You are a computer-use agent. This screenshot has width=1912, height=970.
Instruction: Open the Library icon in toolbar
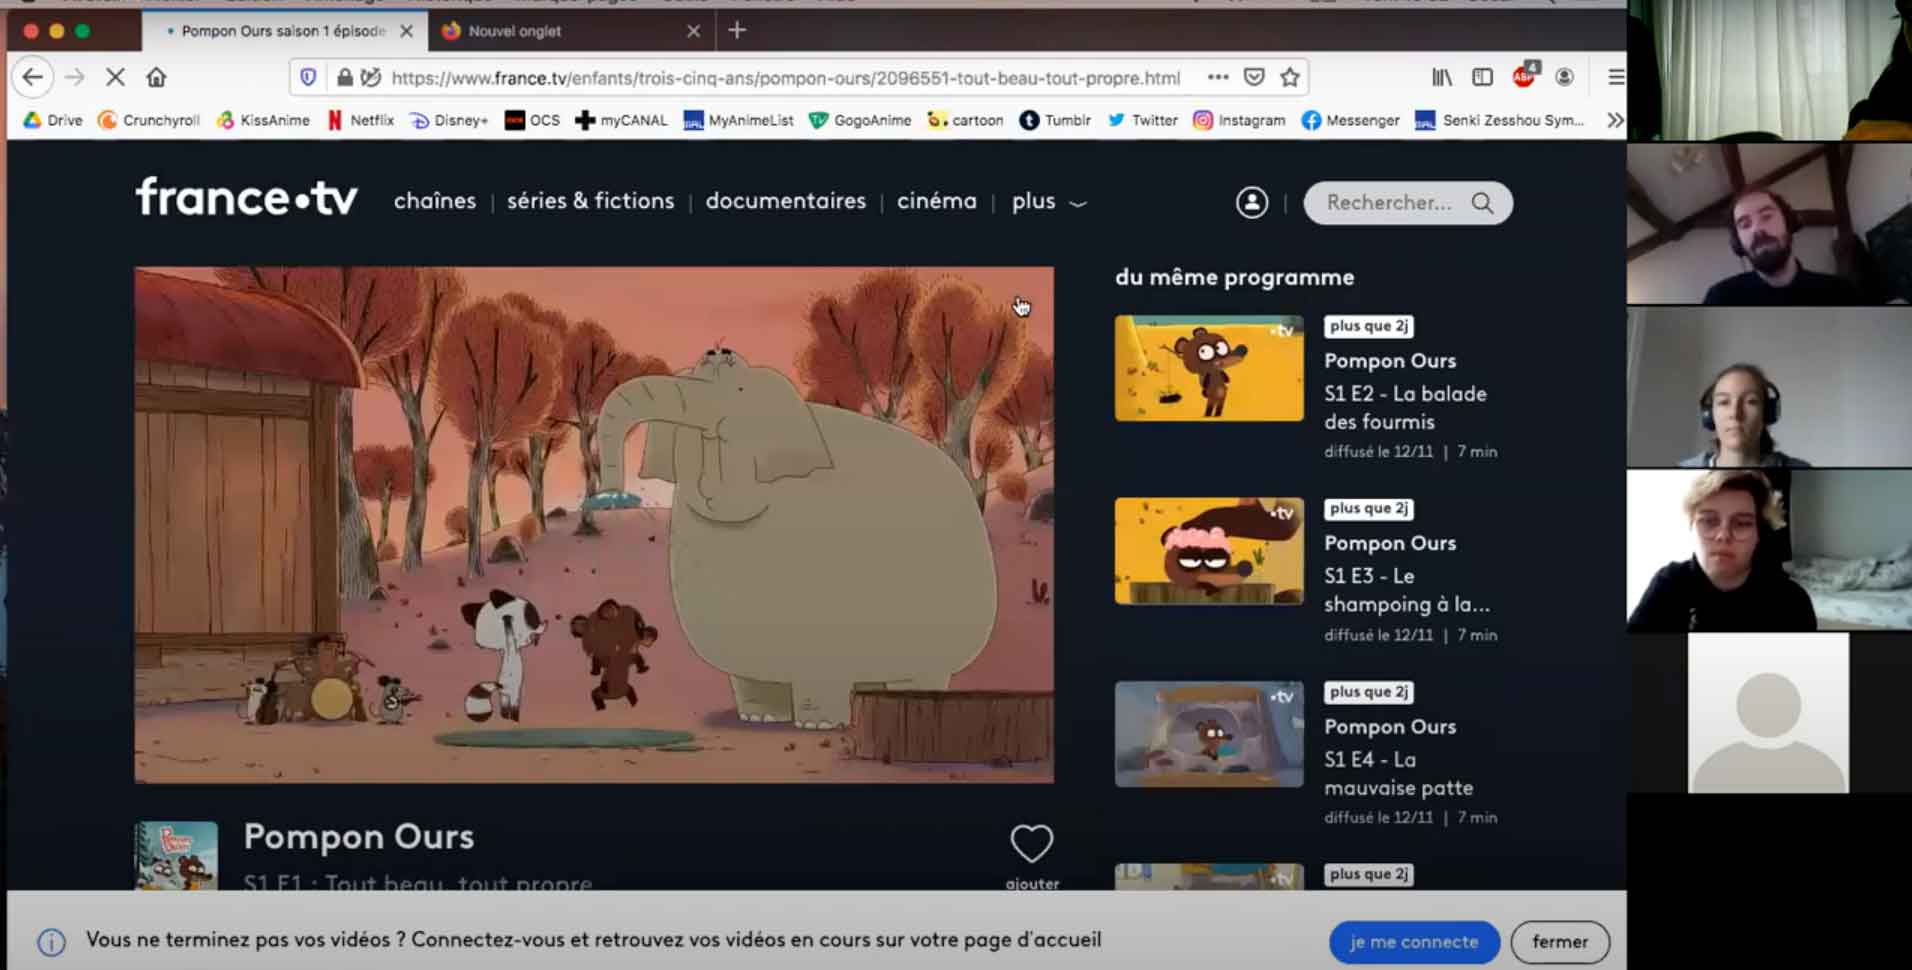1441,77
